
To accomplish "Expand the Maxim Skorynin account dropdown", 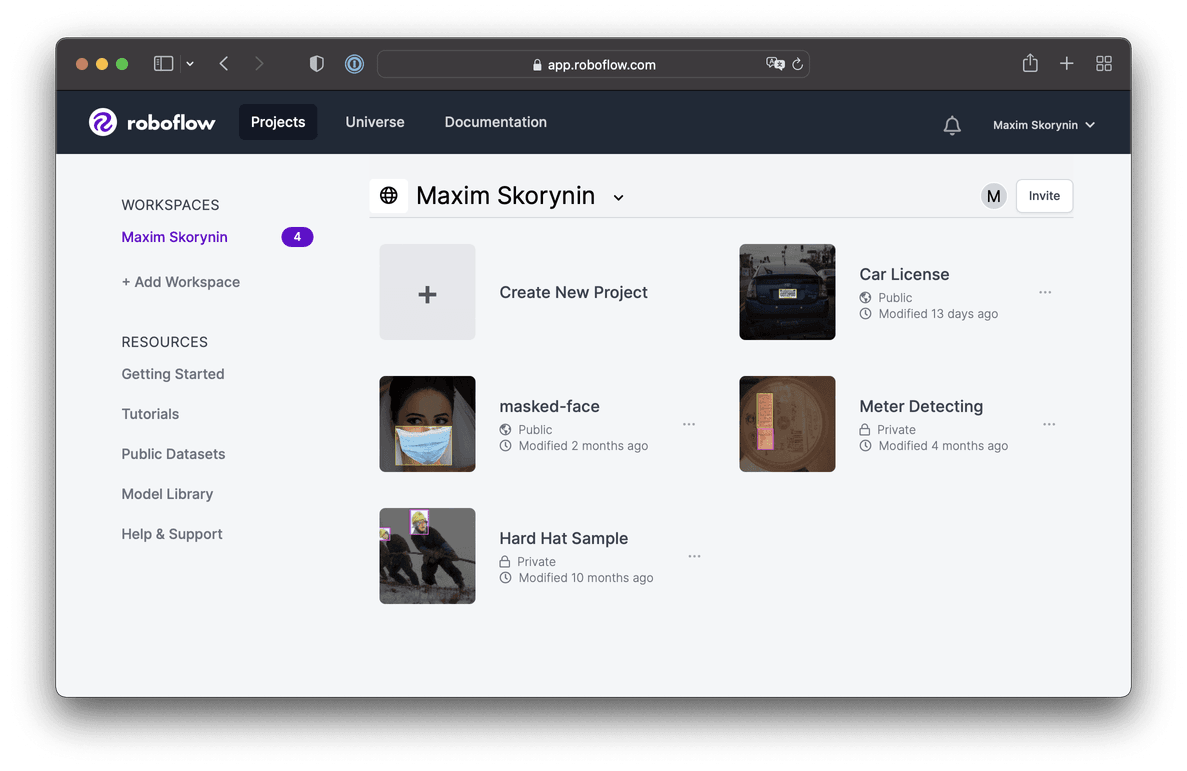I will click(1044, 124).
